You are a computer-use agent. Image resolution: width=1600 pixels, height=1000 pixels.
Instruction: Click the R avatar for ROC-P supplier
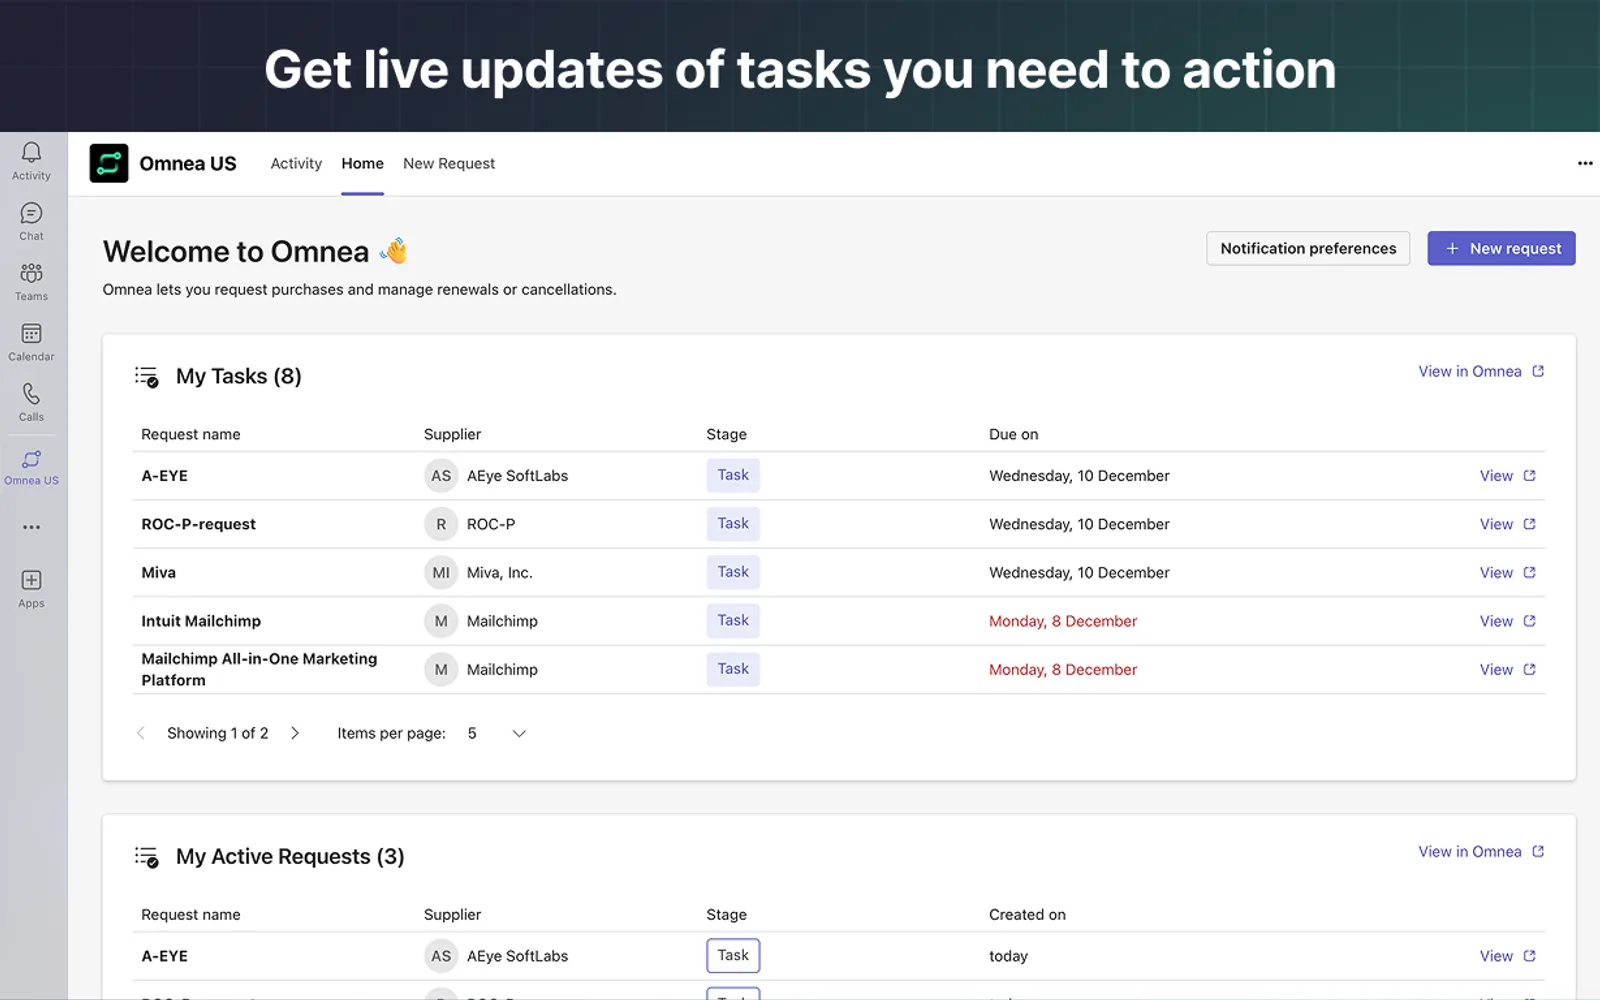click(441, 524)
